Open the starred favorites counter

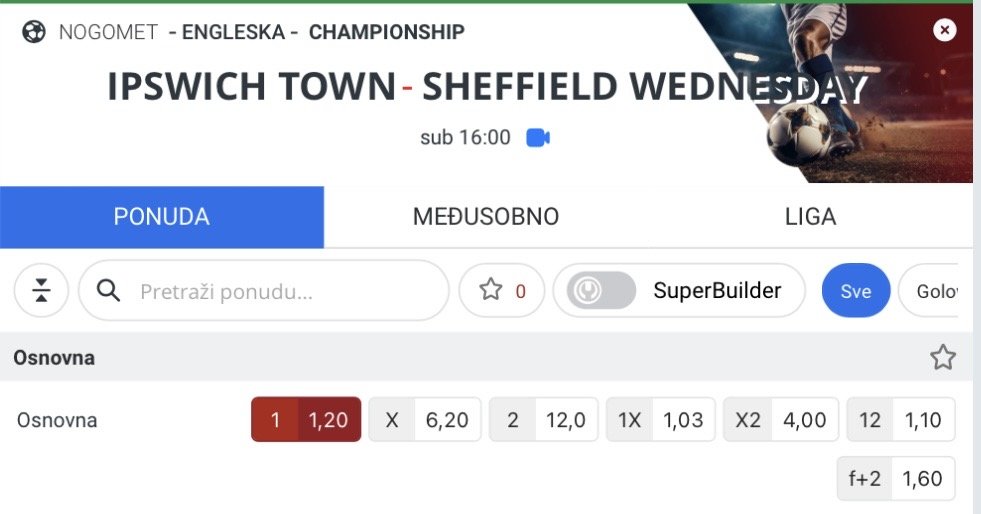pos(502,291)
